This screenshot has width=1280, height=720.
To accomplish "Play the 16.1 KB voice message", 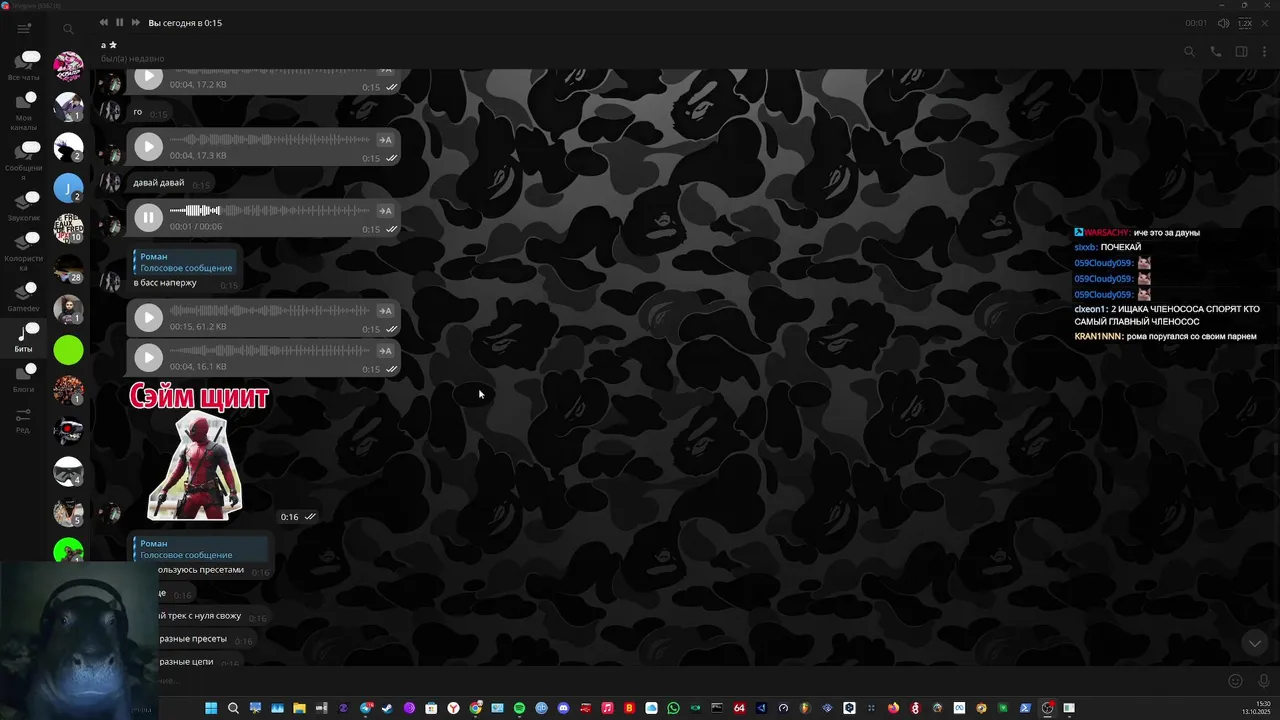I will point(148,357).
